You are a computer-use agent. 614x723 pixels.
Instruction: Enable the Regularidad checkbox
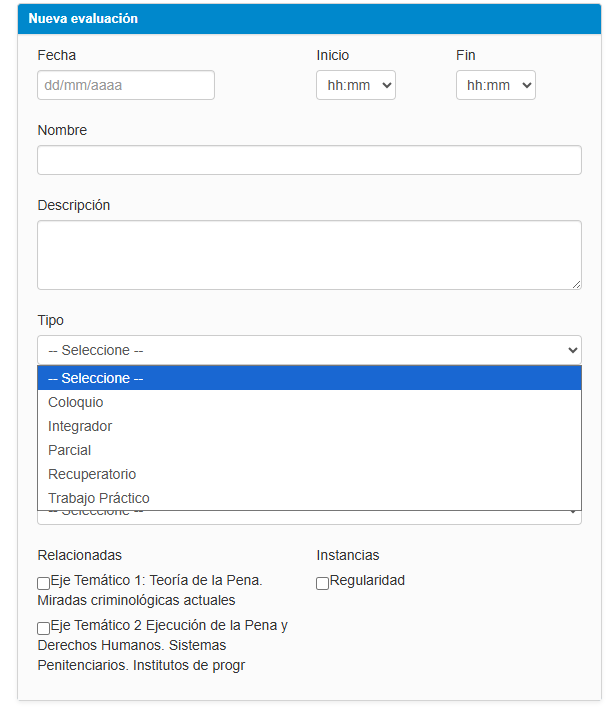[323, 582]
